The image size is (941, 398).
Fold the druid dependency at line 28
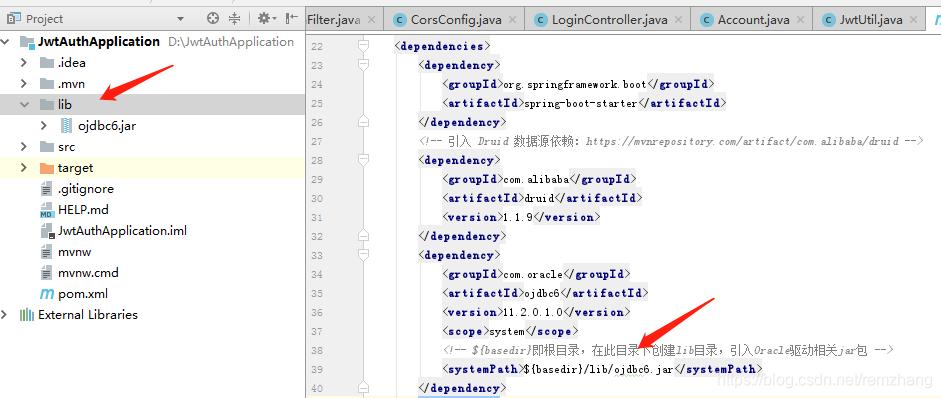[362, 160]
